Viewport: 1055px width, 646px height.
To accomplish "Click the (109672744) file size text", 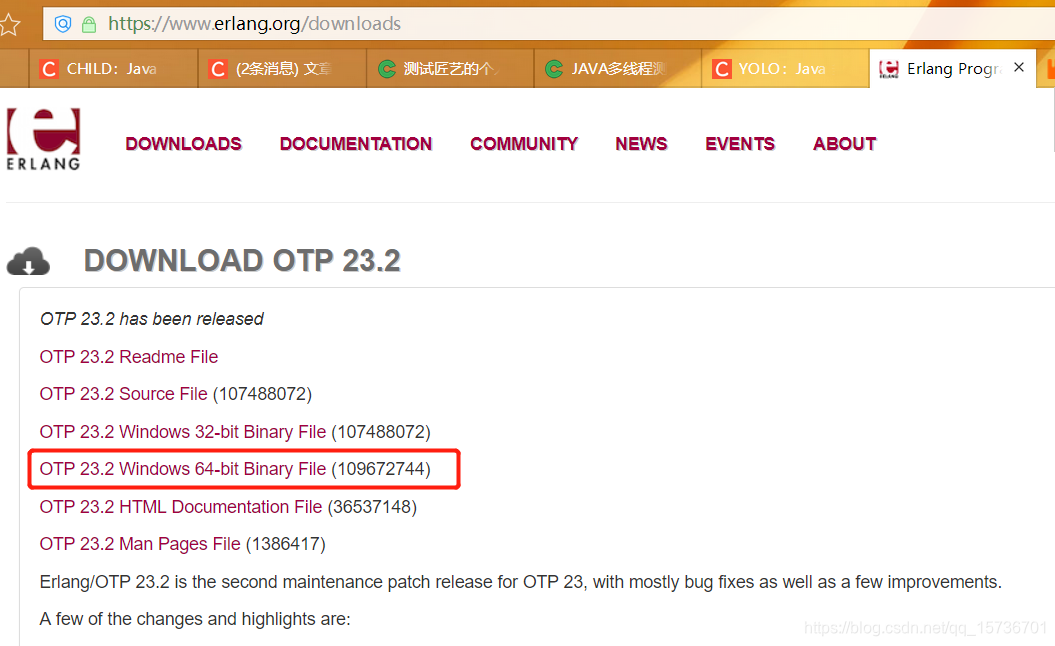I will (381, 469).
